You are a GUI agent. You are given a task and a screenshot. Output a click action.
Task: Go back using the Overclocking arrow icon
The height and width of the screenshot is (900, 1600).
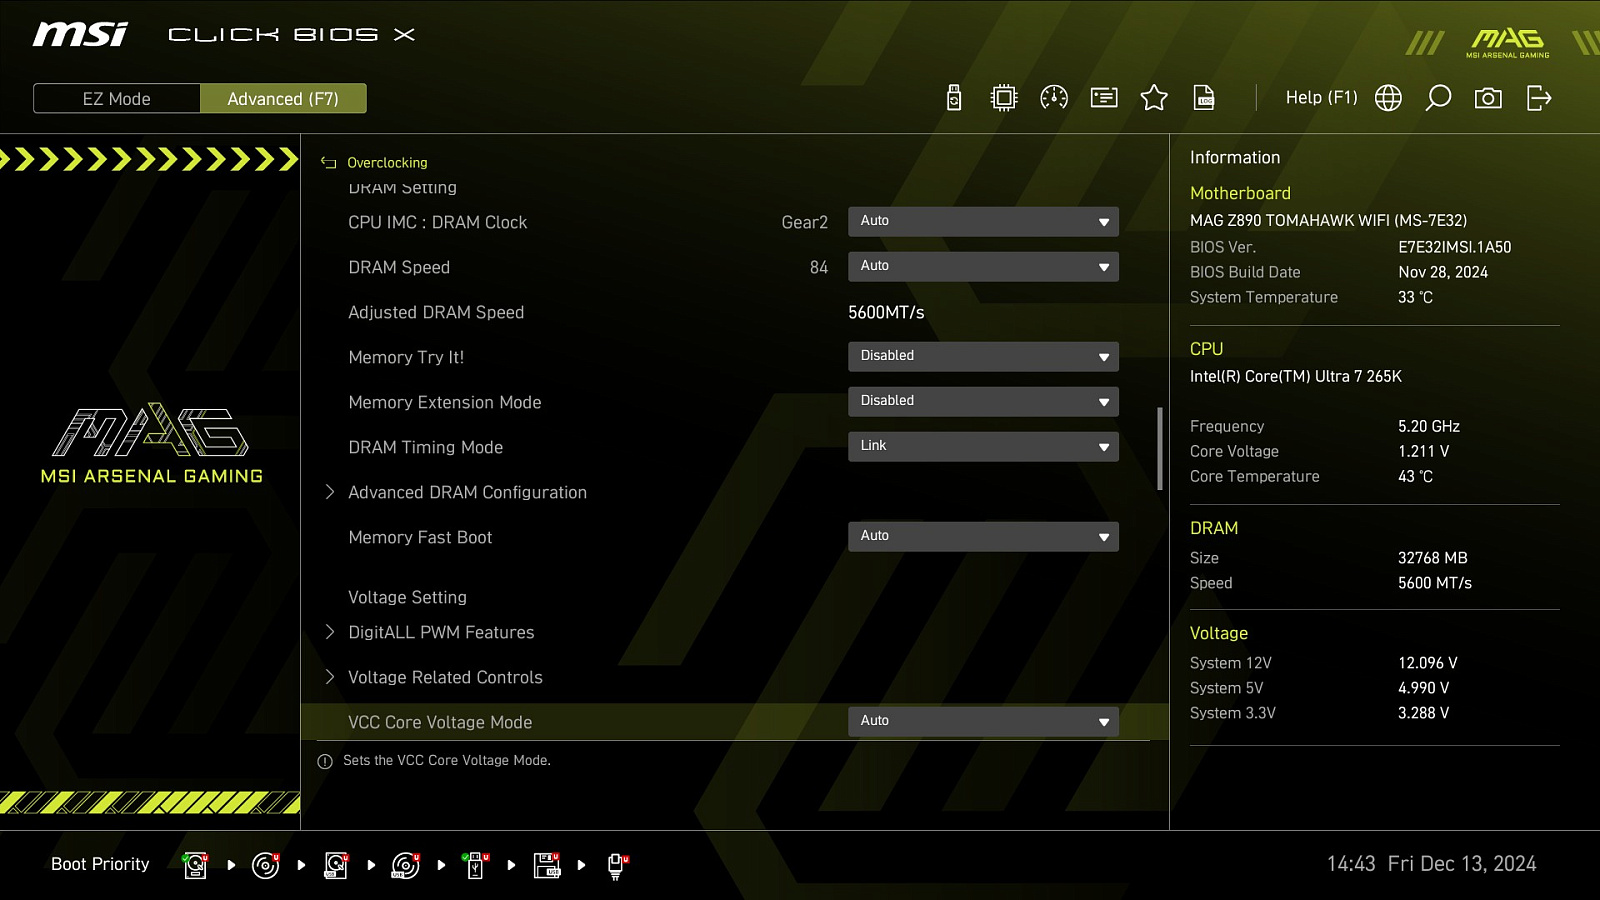[328, 163]
